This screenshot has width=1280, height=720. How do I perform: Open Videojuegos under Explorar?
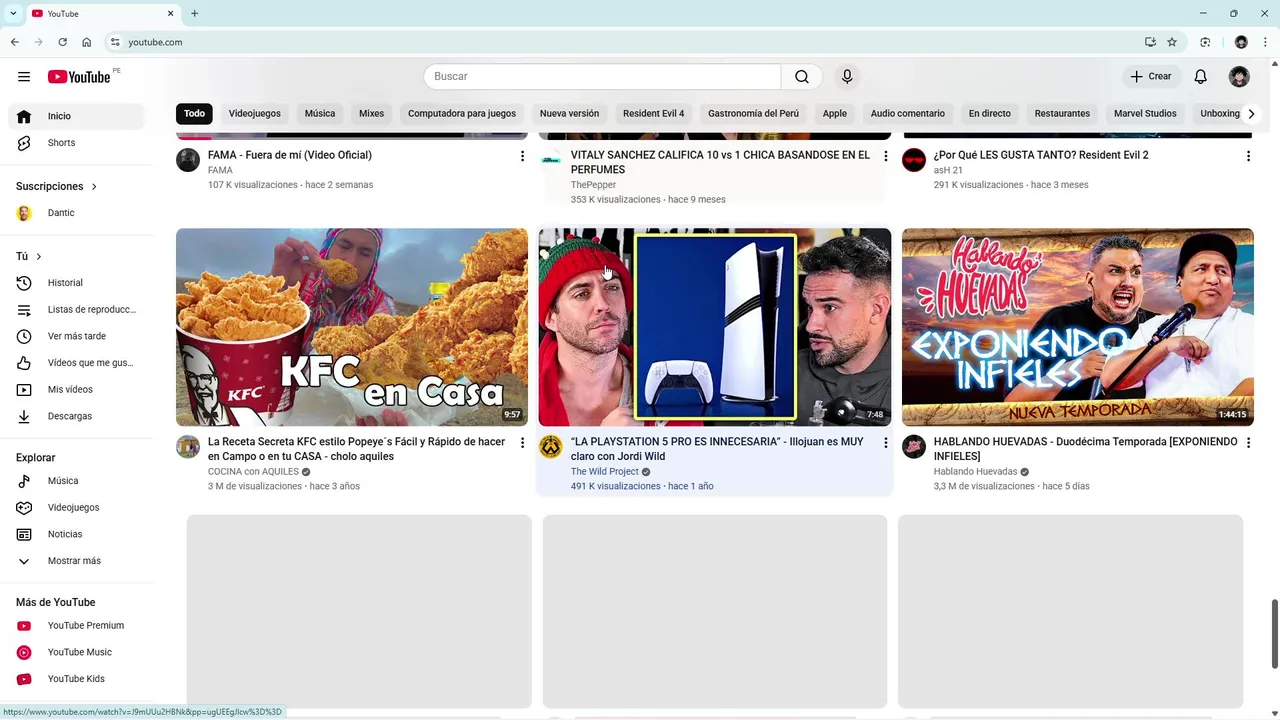coord(76,508)
